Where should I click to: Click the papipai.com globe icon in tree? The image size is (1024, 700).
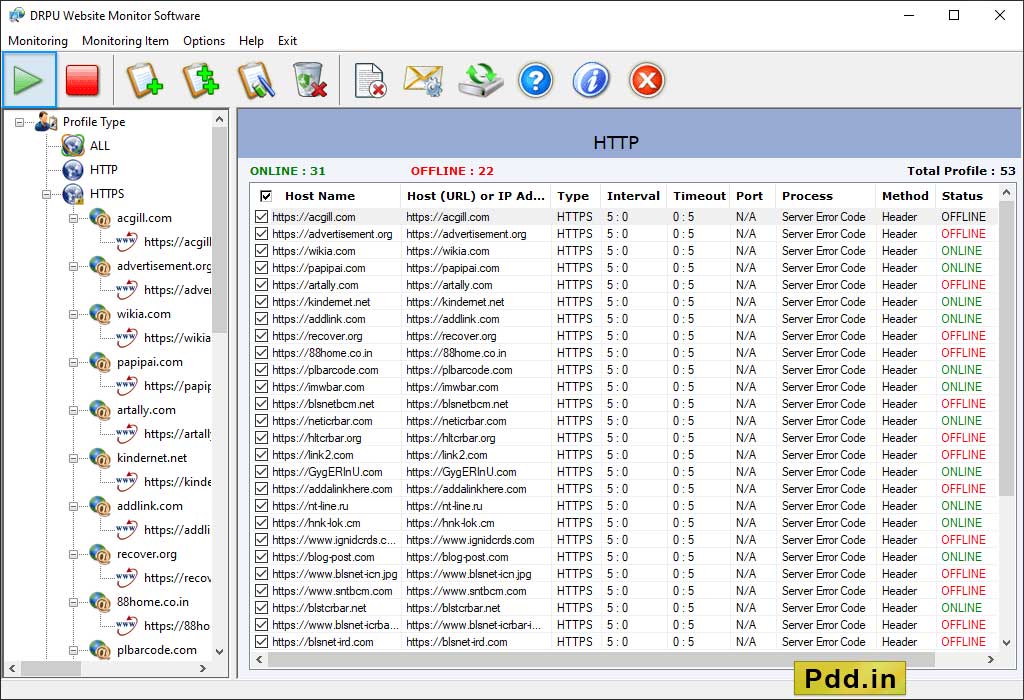[x=100, y=362]
